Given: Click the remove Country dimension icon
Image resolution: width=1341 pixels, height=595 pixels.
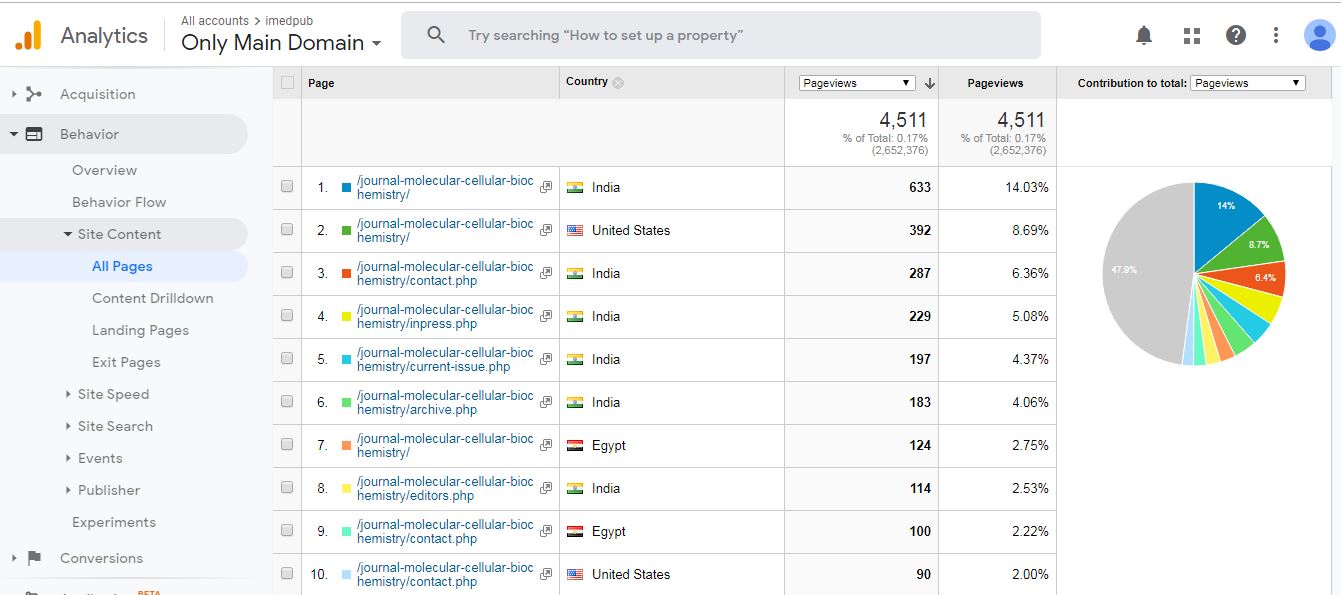Looking at the screenshot, I should [x=618, y=83].
